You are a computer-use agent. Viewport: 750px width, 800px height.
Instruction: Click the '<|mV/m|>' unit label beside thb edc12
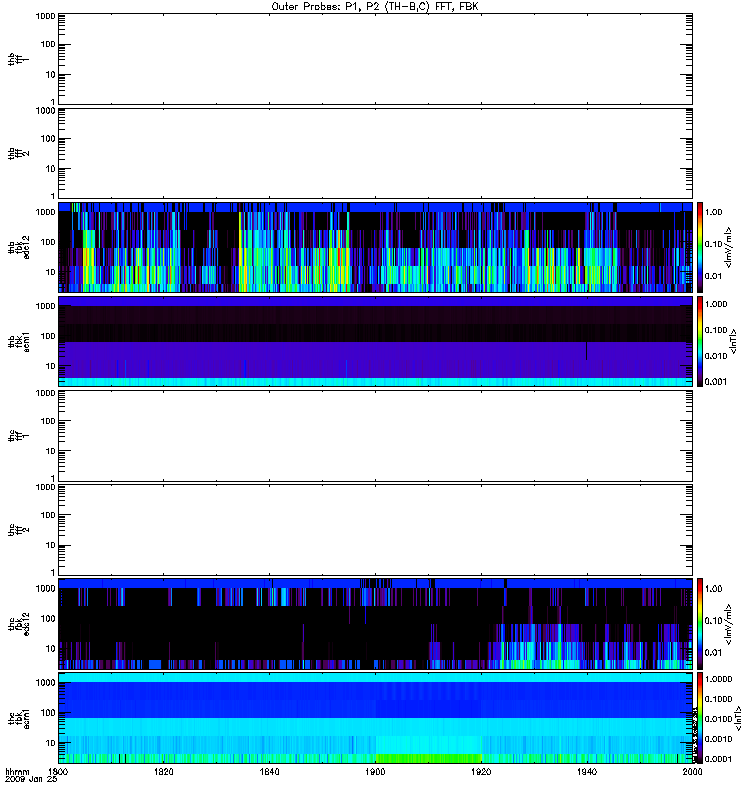(729, 247)
